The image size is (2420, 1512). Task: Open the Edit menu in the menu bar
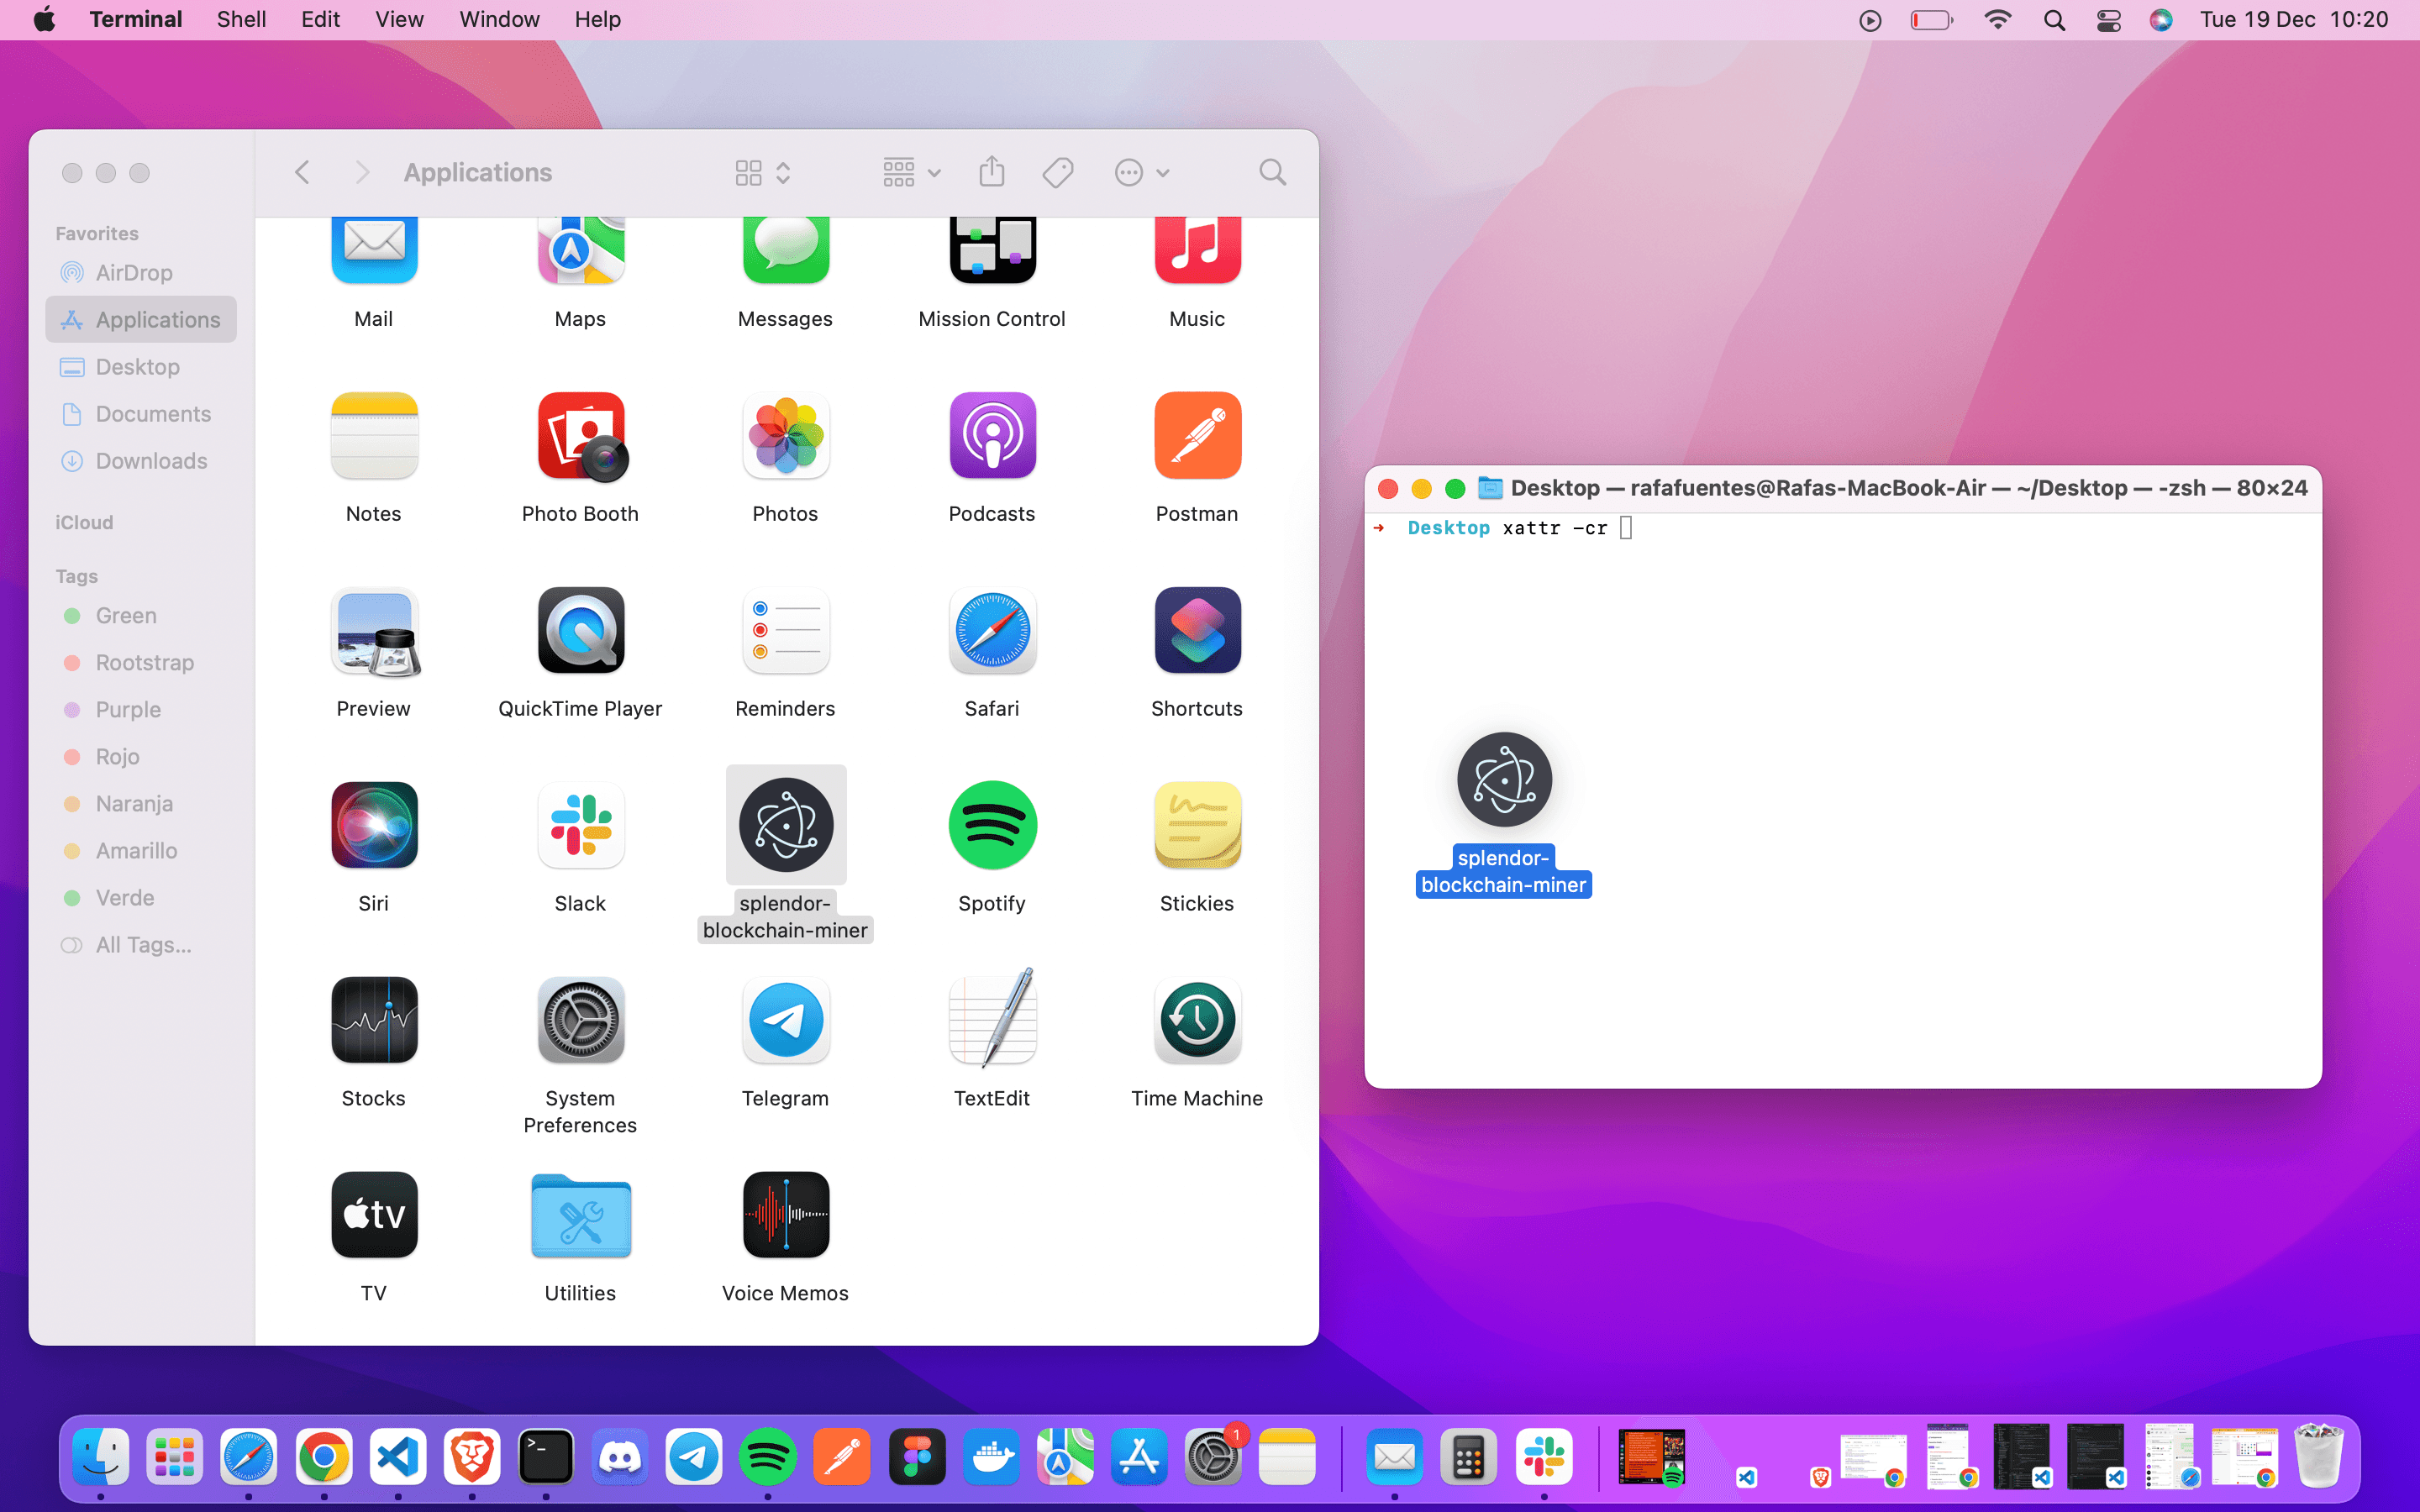(320, 20)
